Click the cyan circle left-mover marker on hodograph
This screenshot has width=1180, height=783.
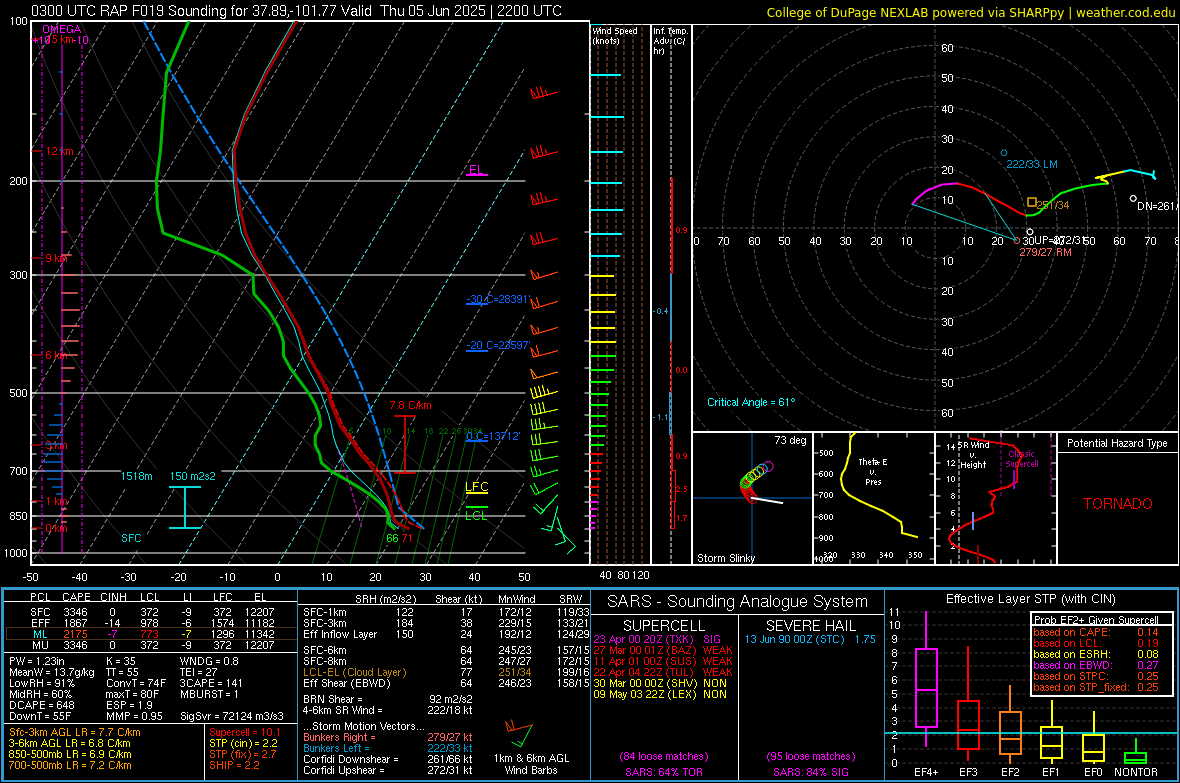click(1003, 153)
